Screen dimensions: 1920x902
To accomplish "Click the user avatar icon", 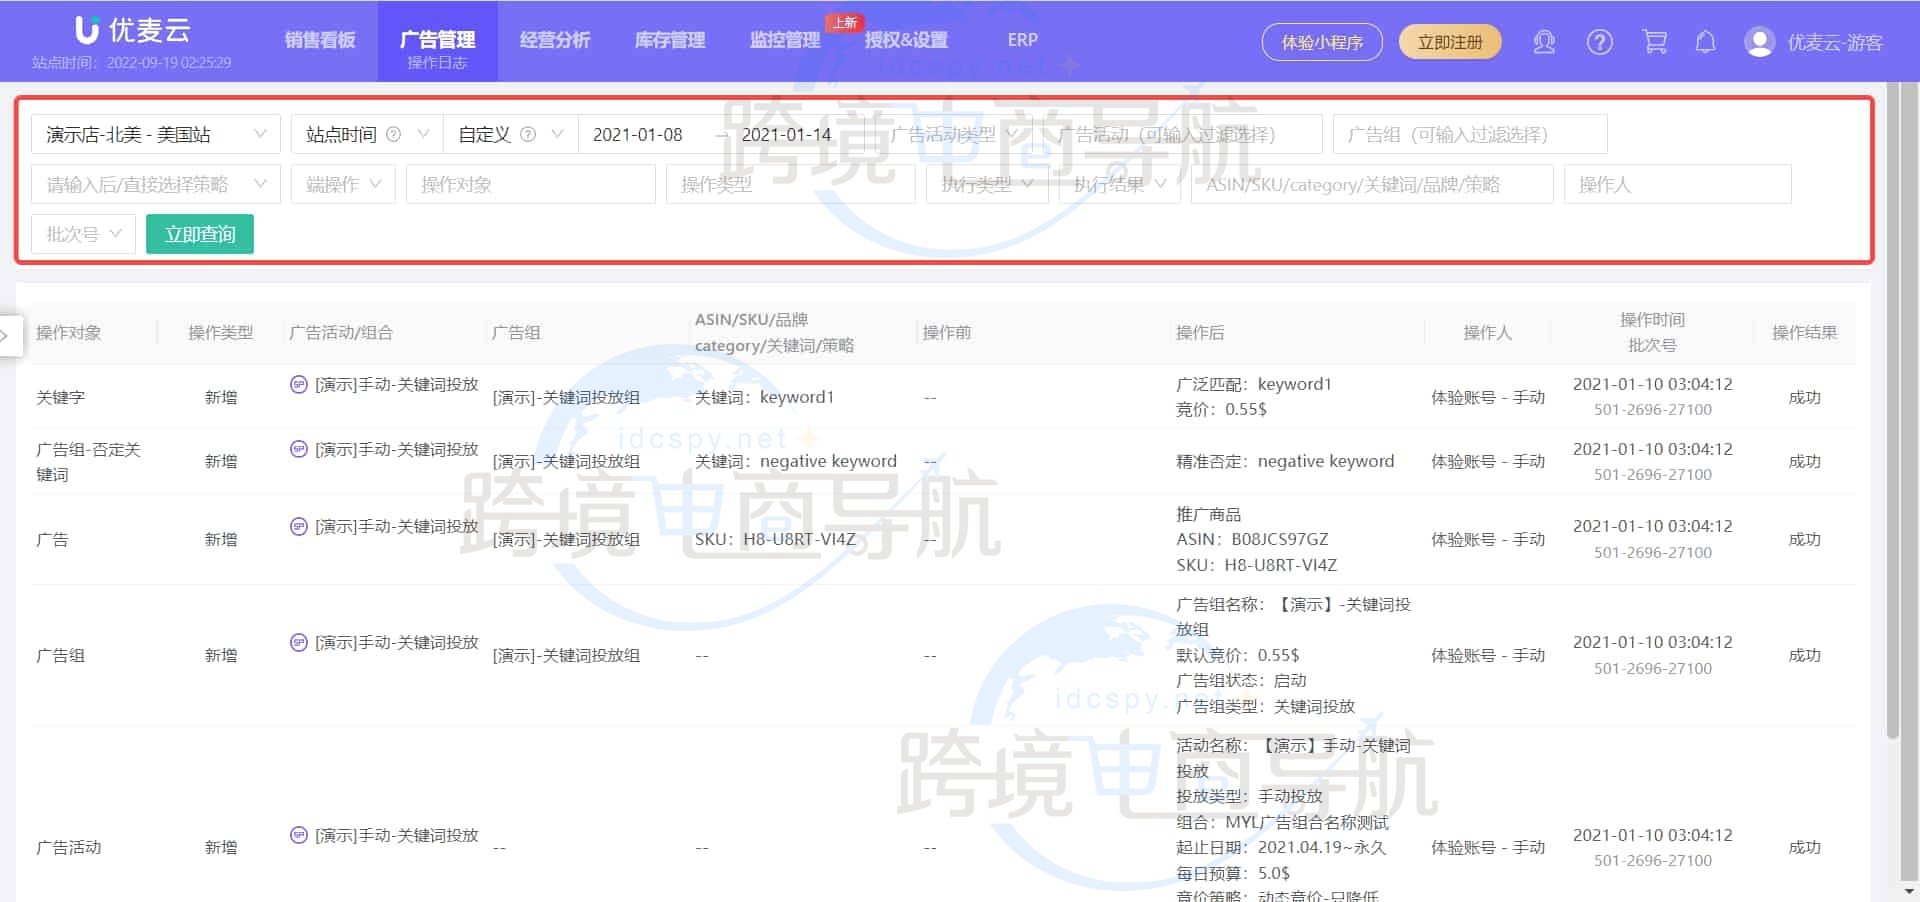I will [1759, 42].
